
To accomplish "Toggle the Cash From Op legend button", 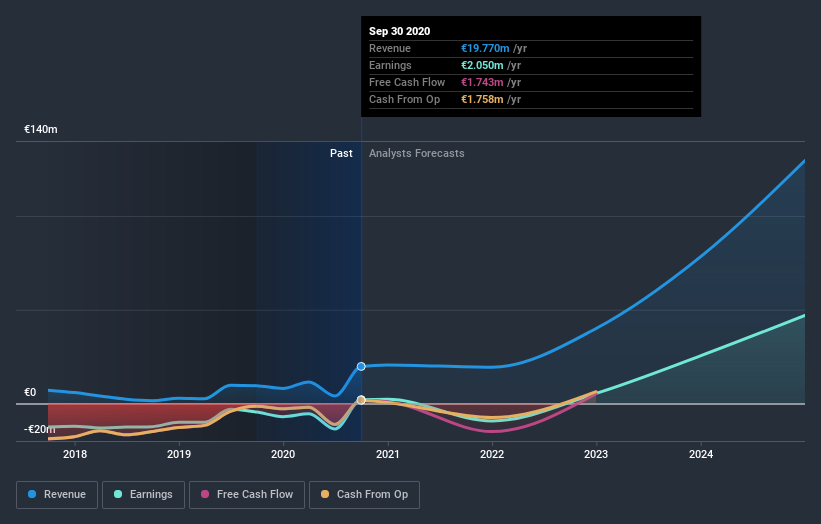I will 364,495.
